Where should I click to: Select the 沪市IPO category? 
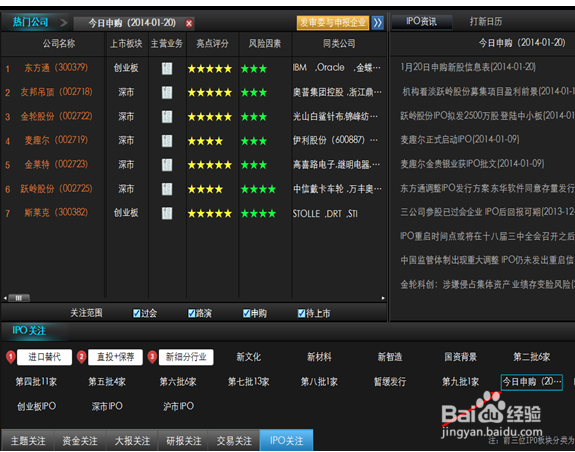pyautogui.click(x=178, y=406)
